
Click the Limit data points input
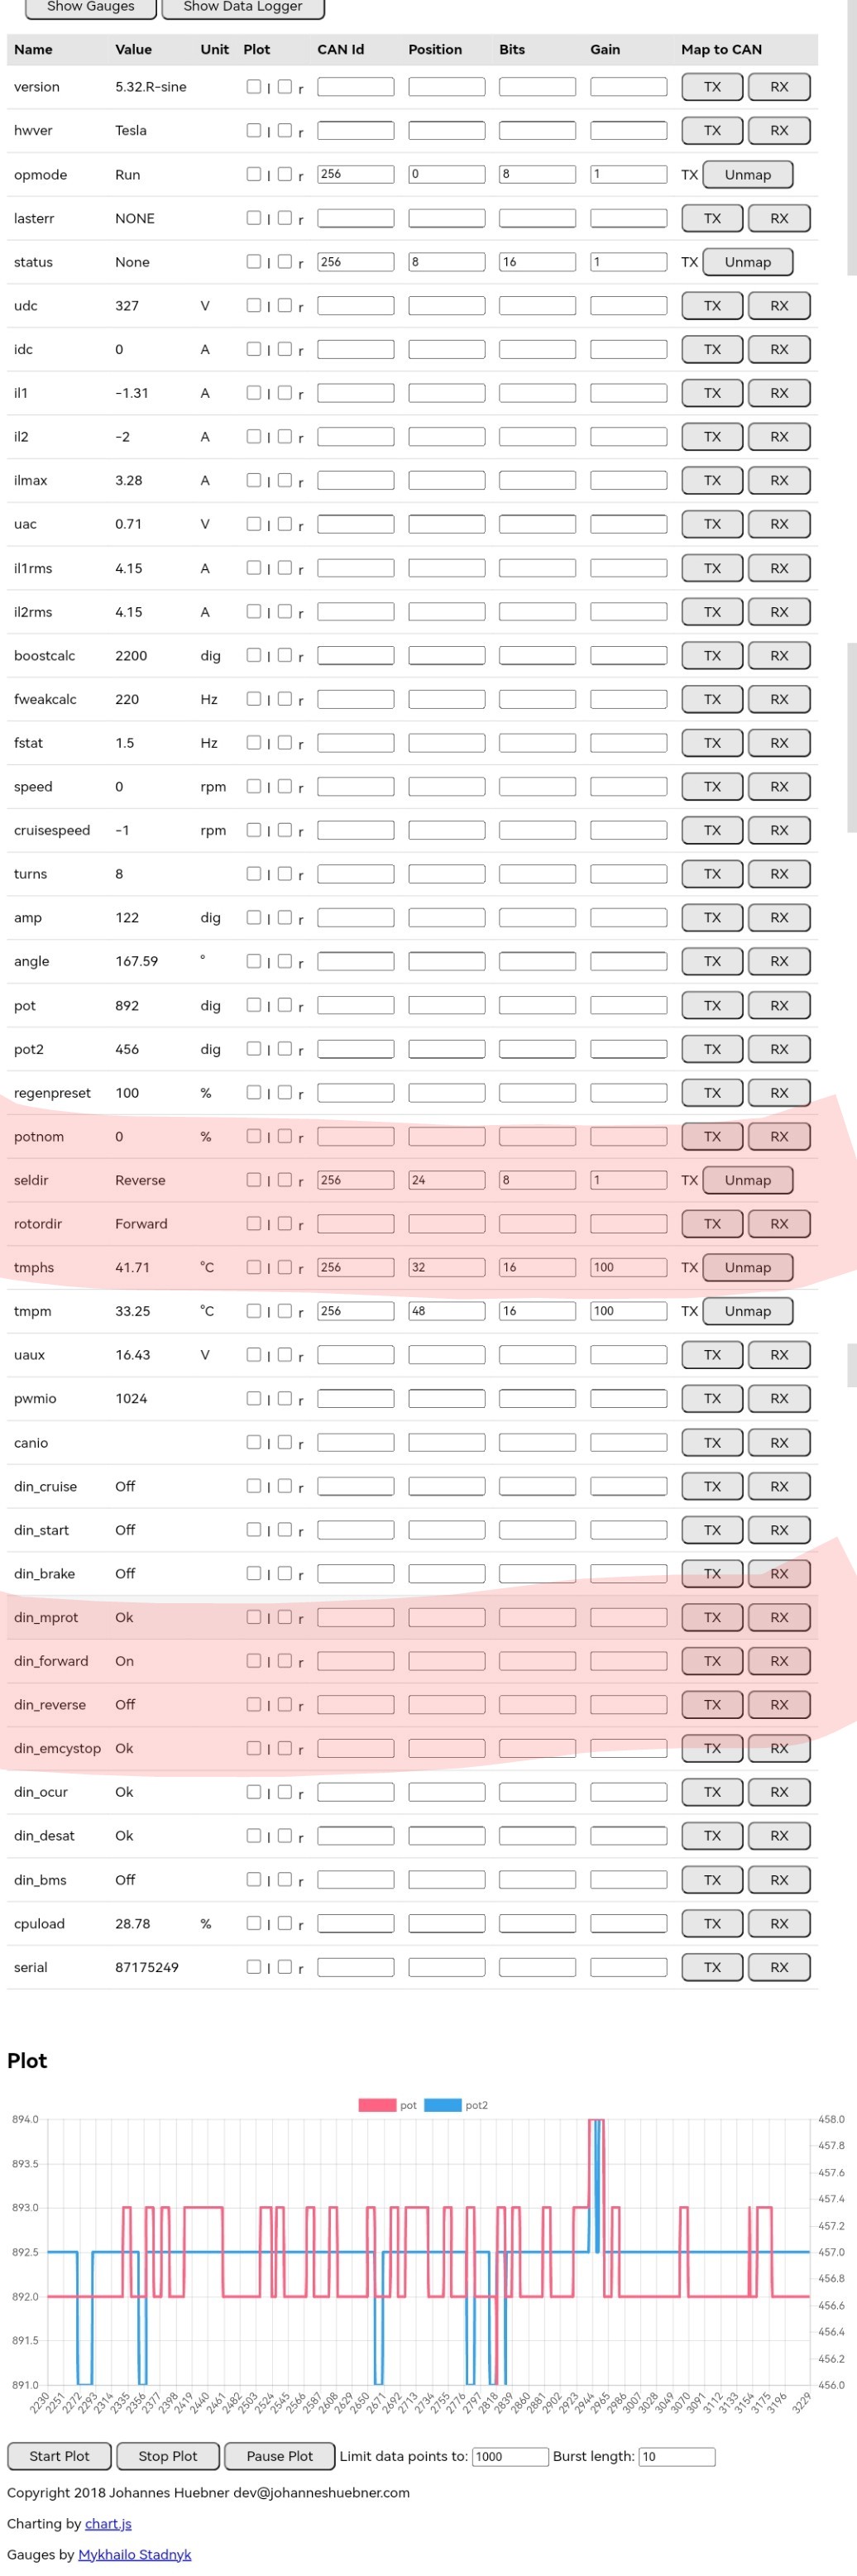(510, 2456)
